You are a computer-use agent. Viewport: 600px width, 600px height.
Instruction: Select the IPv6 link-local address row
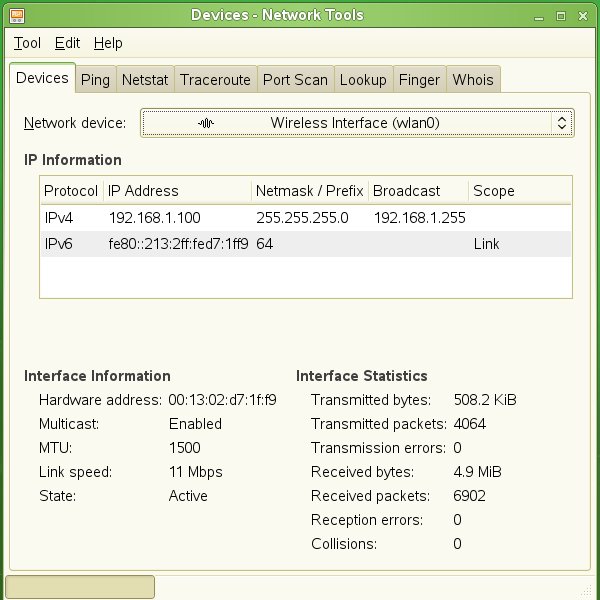tap(306, 244)
